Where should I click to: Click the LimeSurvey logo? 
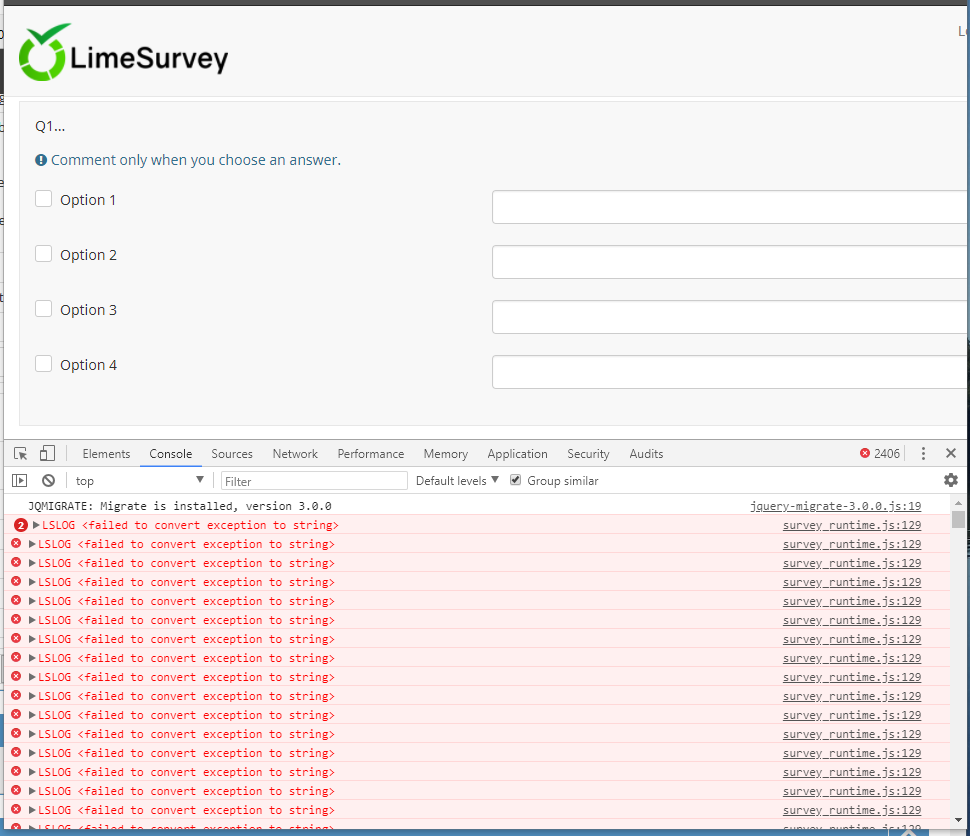coord(124,54)
